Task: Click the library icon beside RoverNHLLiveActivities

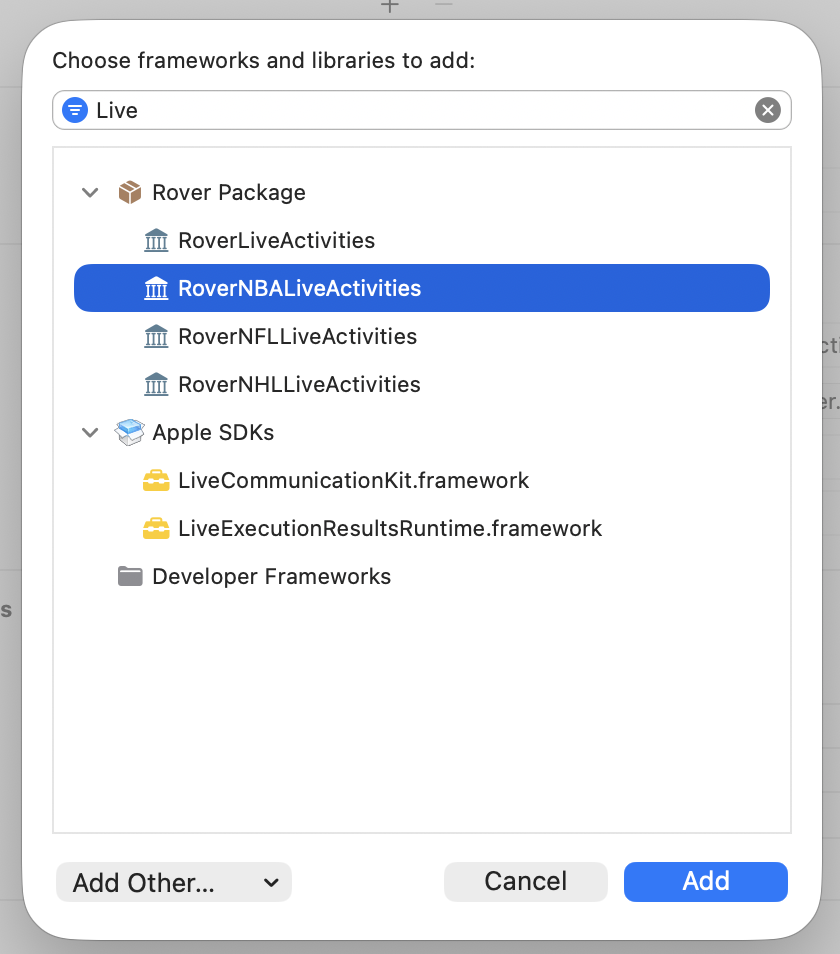Action: pos(156,384)
